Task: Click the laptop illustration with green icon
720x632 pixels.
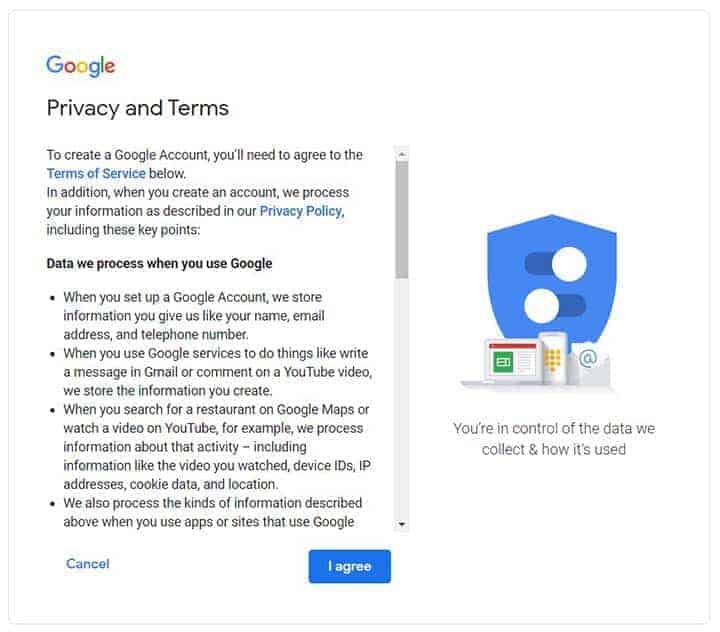Action: [511, 361]
